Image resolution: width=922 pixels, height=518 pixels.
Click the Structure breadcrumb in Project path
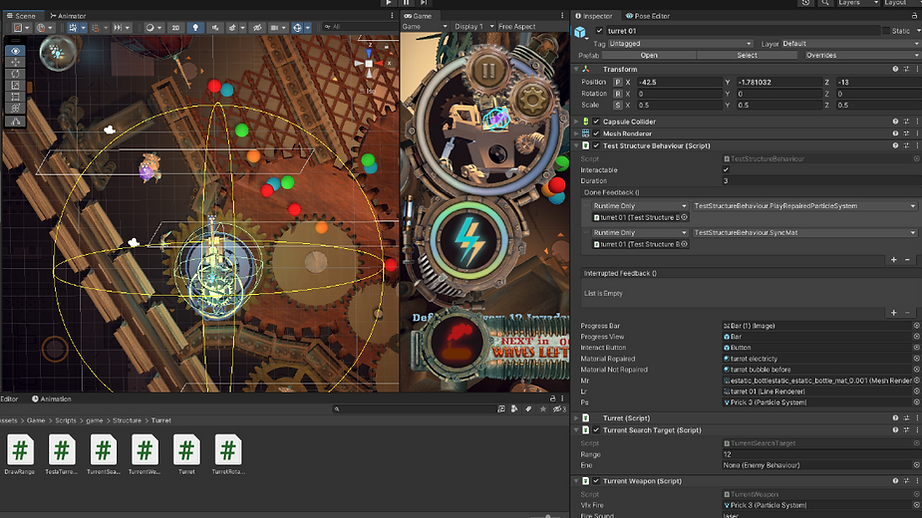tap(127, 420)
